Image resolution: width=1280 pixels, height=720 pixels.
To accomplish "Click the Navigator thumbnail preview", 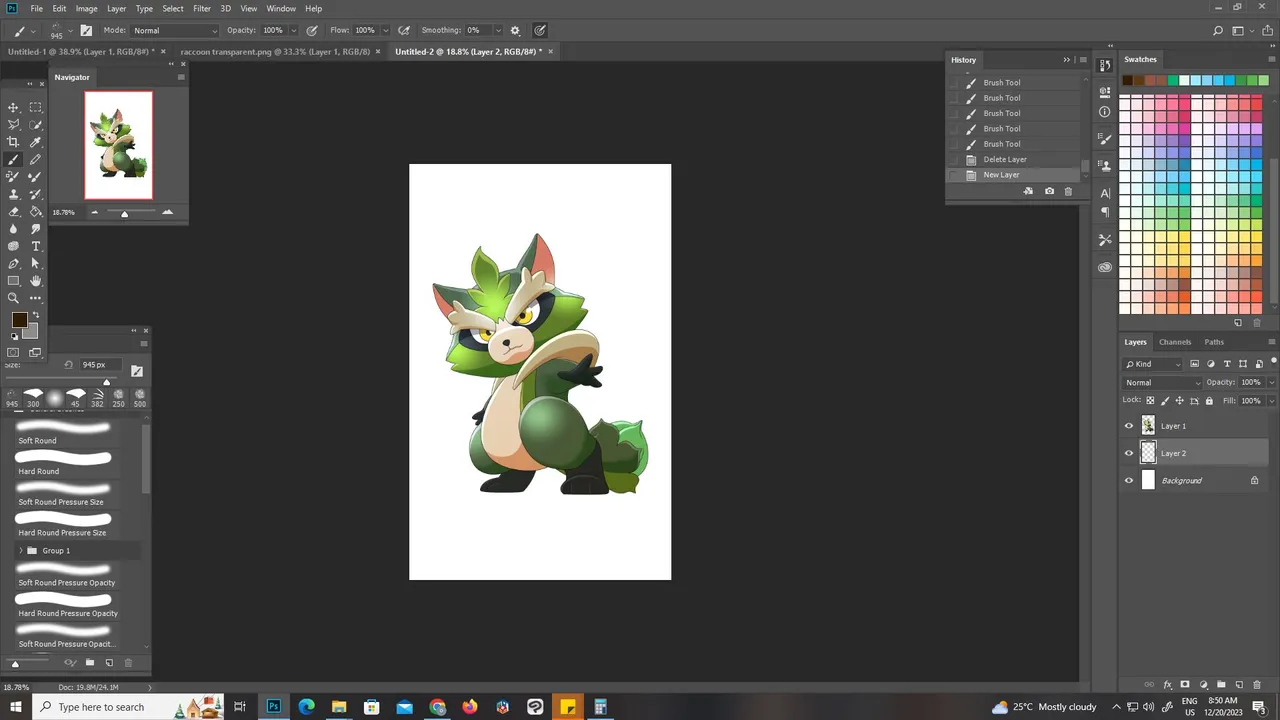I will [119, 145].
